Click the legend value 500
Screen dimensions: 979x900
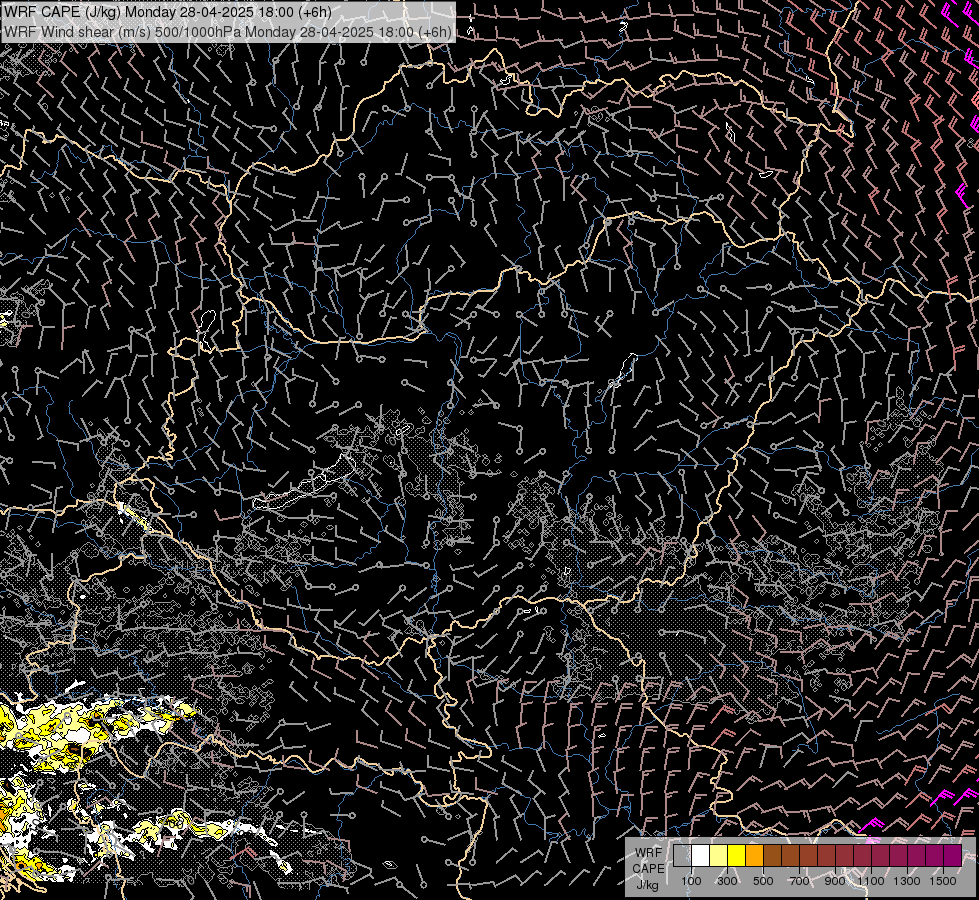pos(763,881)
